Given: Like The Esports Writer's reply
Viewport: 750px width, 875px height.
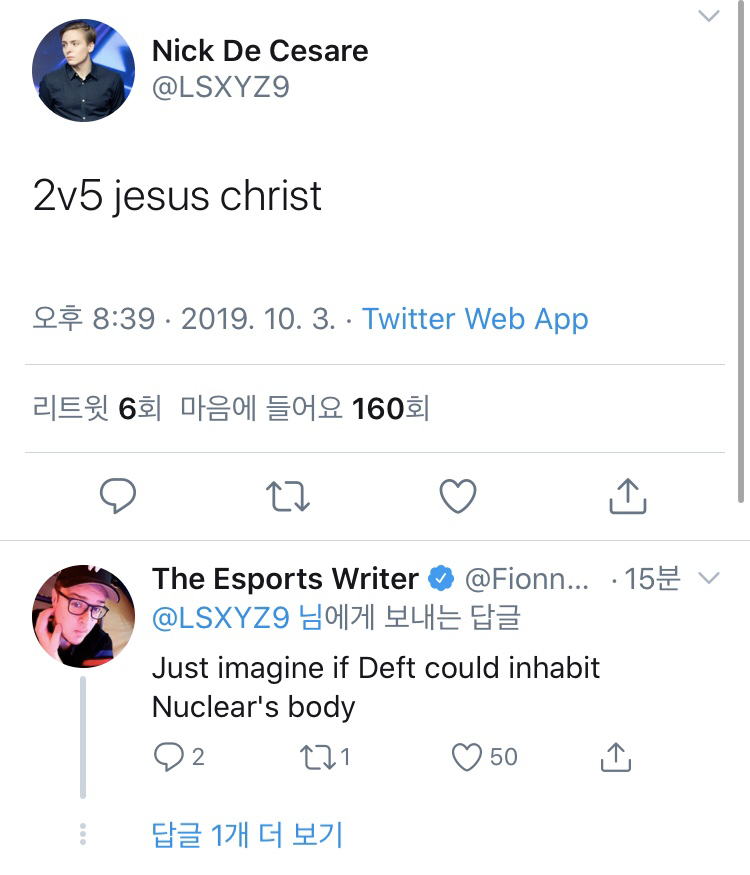Looking at the screenshot, I should point(468,758).
